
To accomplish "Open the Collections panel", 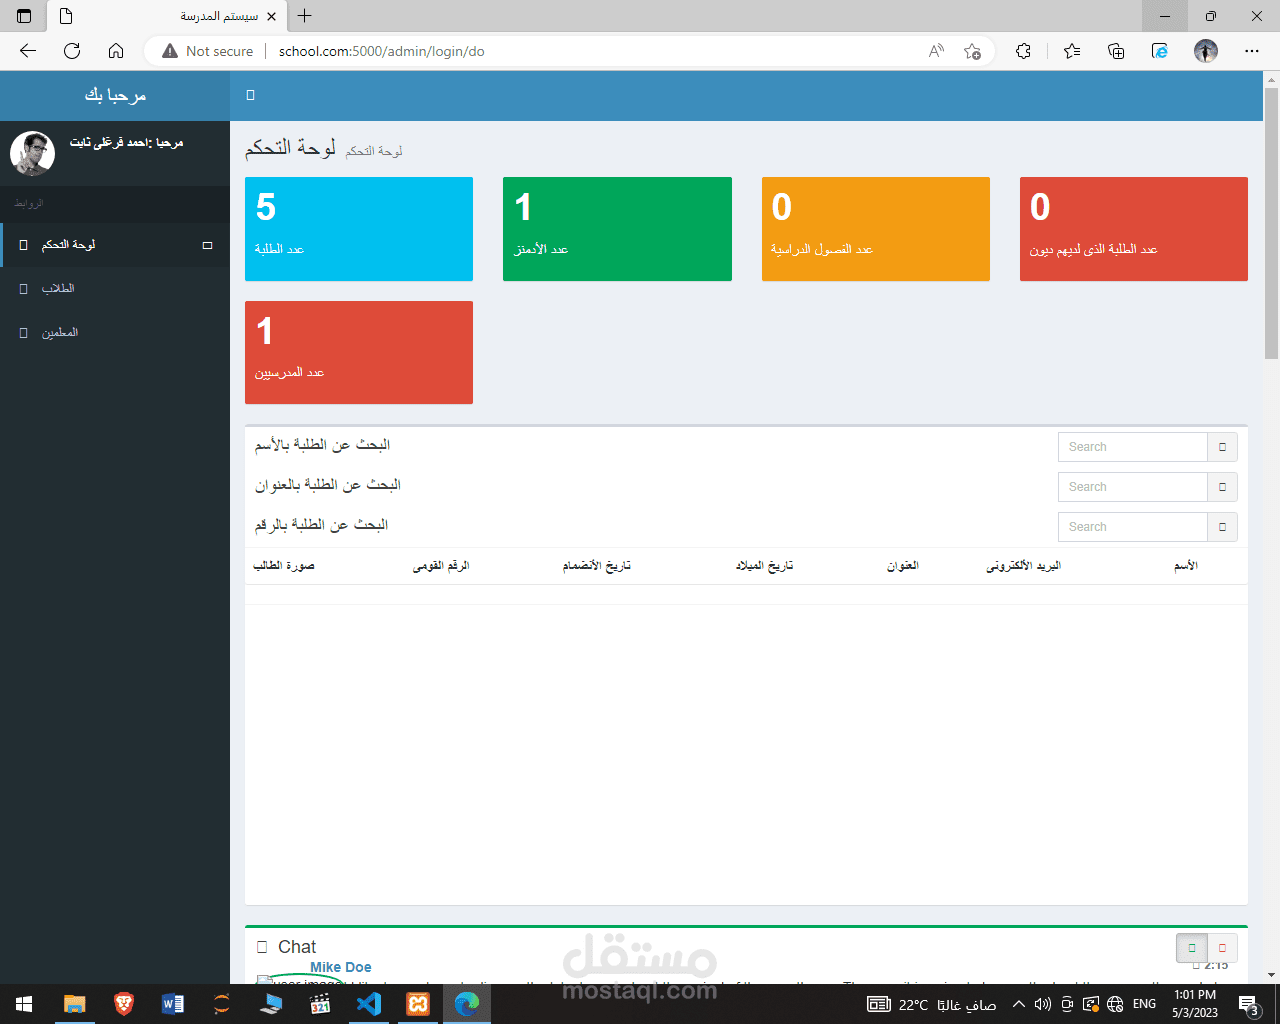I will pyautogui.click(x=1116, y=51).
